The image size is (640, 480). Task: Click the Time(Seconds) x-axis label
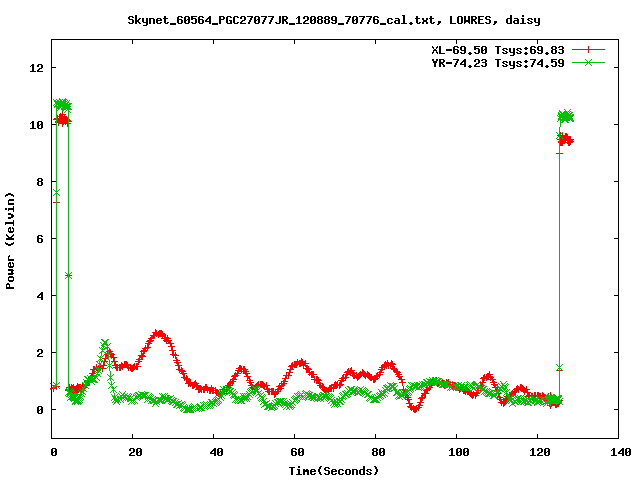[333, 471]
